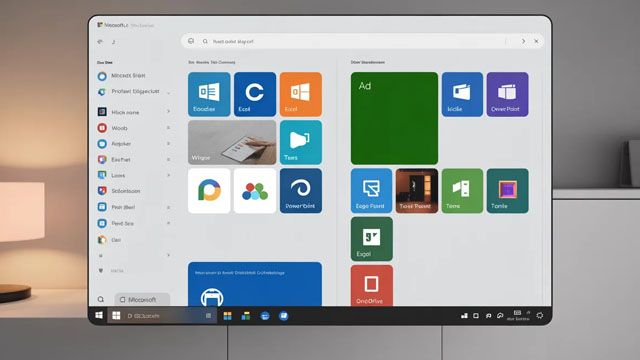Open the red OneDrive tile
The image size is (640, 360).
(x=371, y=286)
